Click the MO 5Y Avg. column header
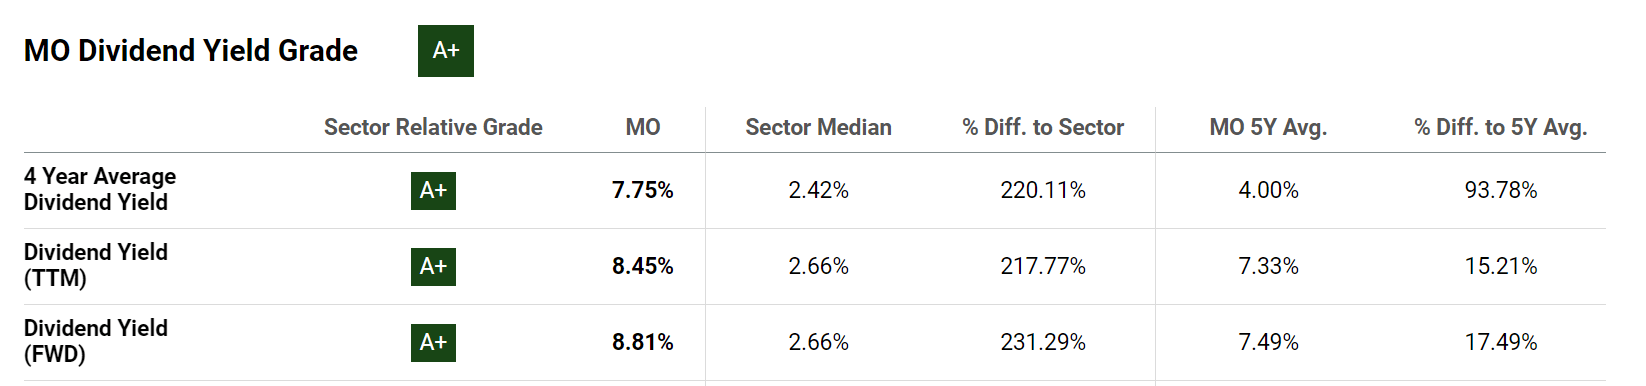 (1268, 128)
